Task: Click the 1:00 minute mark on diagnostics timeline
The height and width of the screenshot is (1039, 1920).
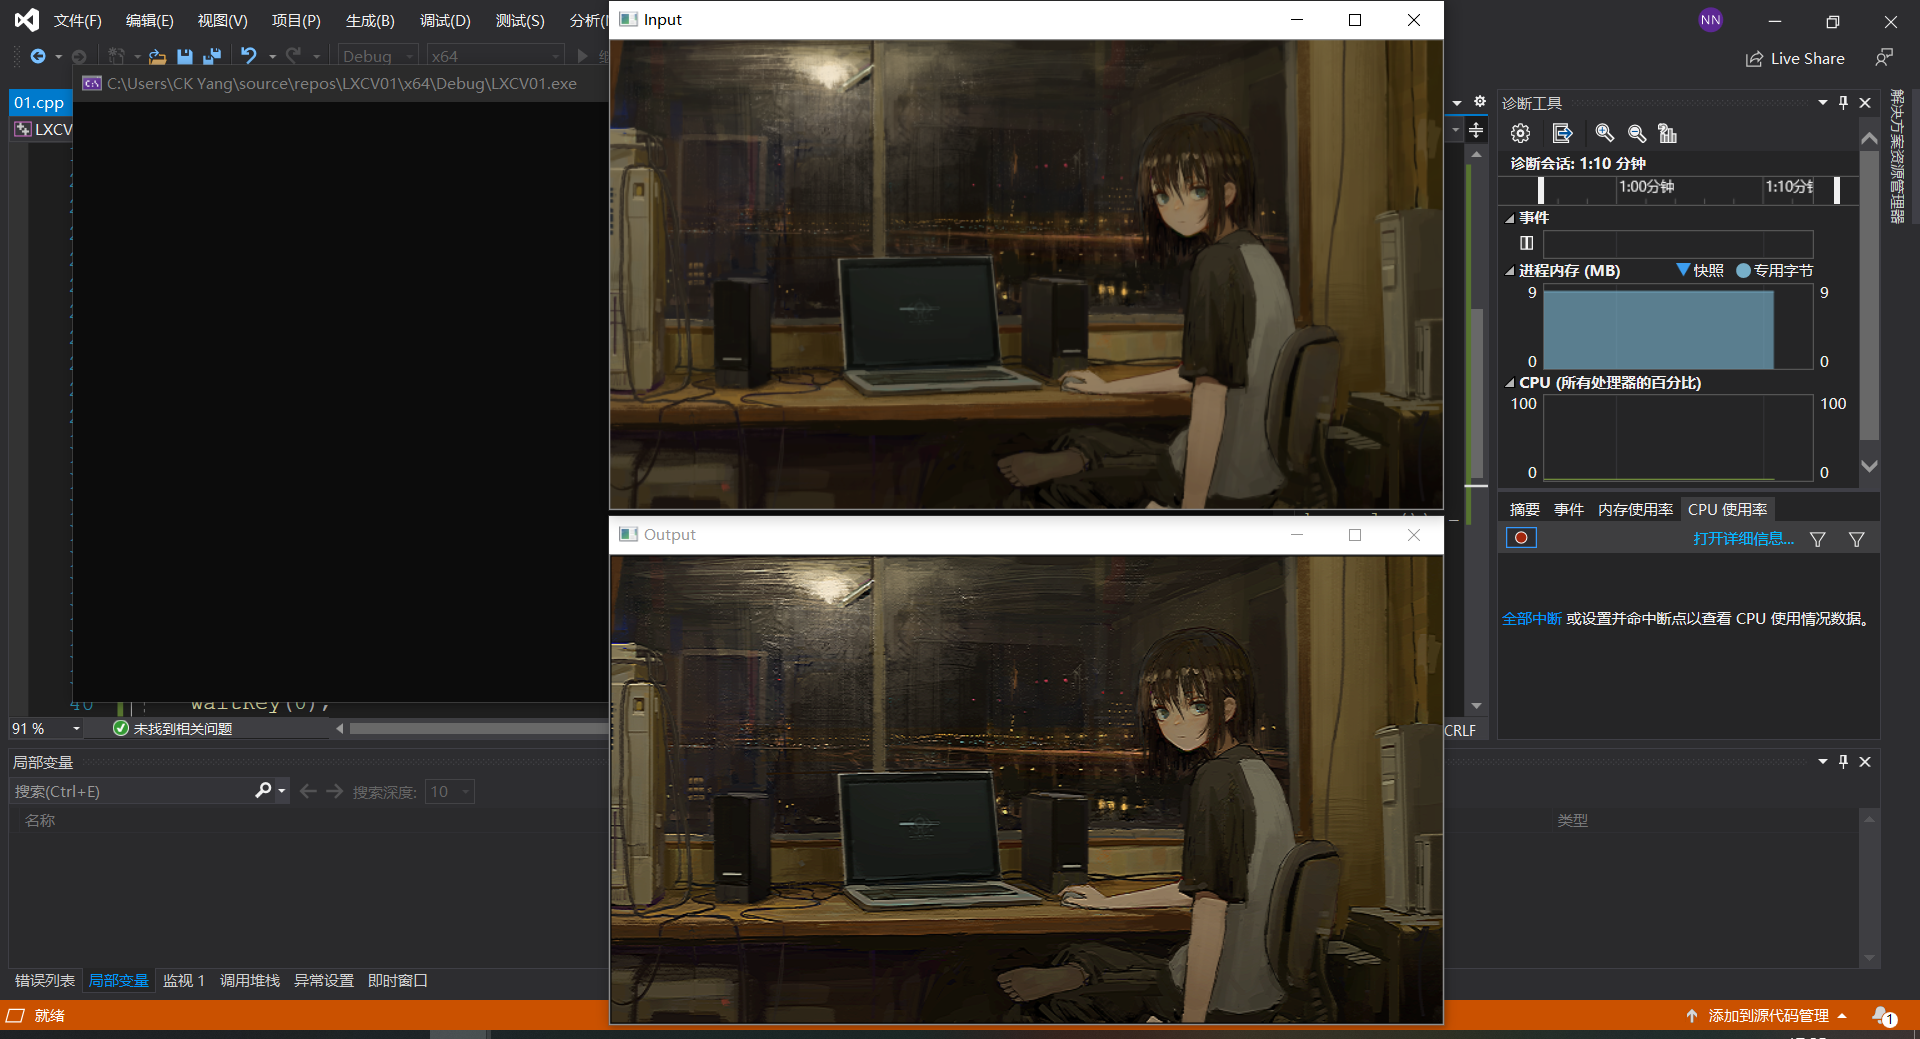Action: click(x=1646, y=187)
